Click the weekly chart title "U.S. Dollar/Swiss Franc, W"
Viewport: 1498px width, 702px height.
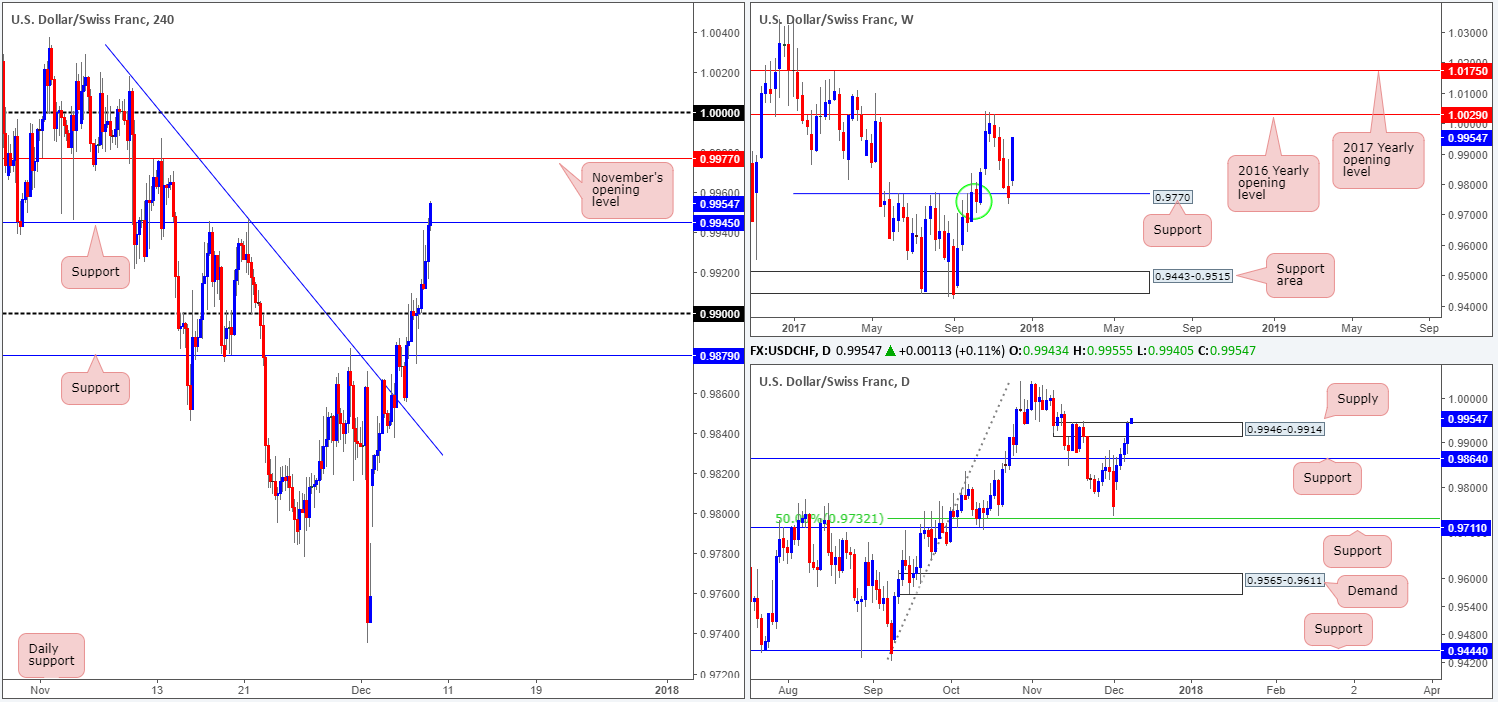(836, 20)
